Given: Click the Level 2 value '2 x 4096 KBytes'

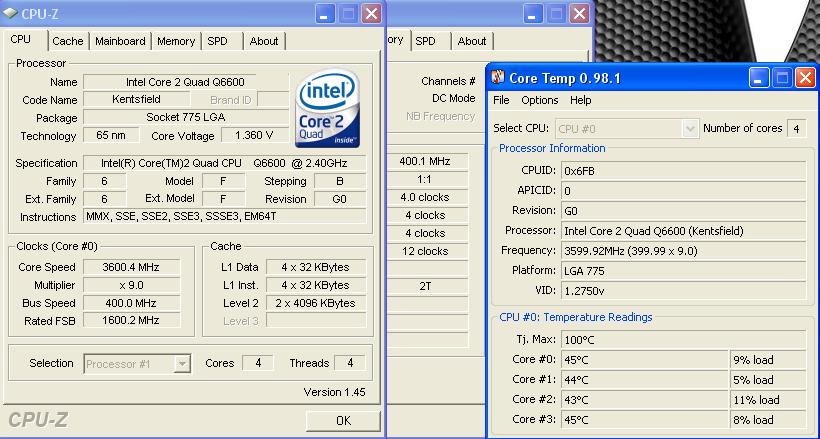Looking at the screenshot, I should (x=316, y=303).
